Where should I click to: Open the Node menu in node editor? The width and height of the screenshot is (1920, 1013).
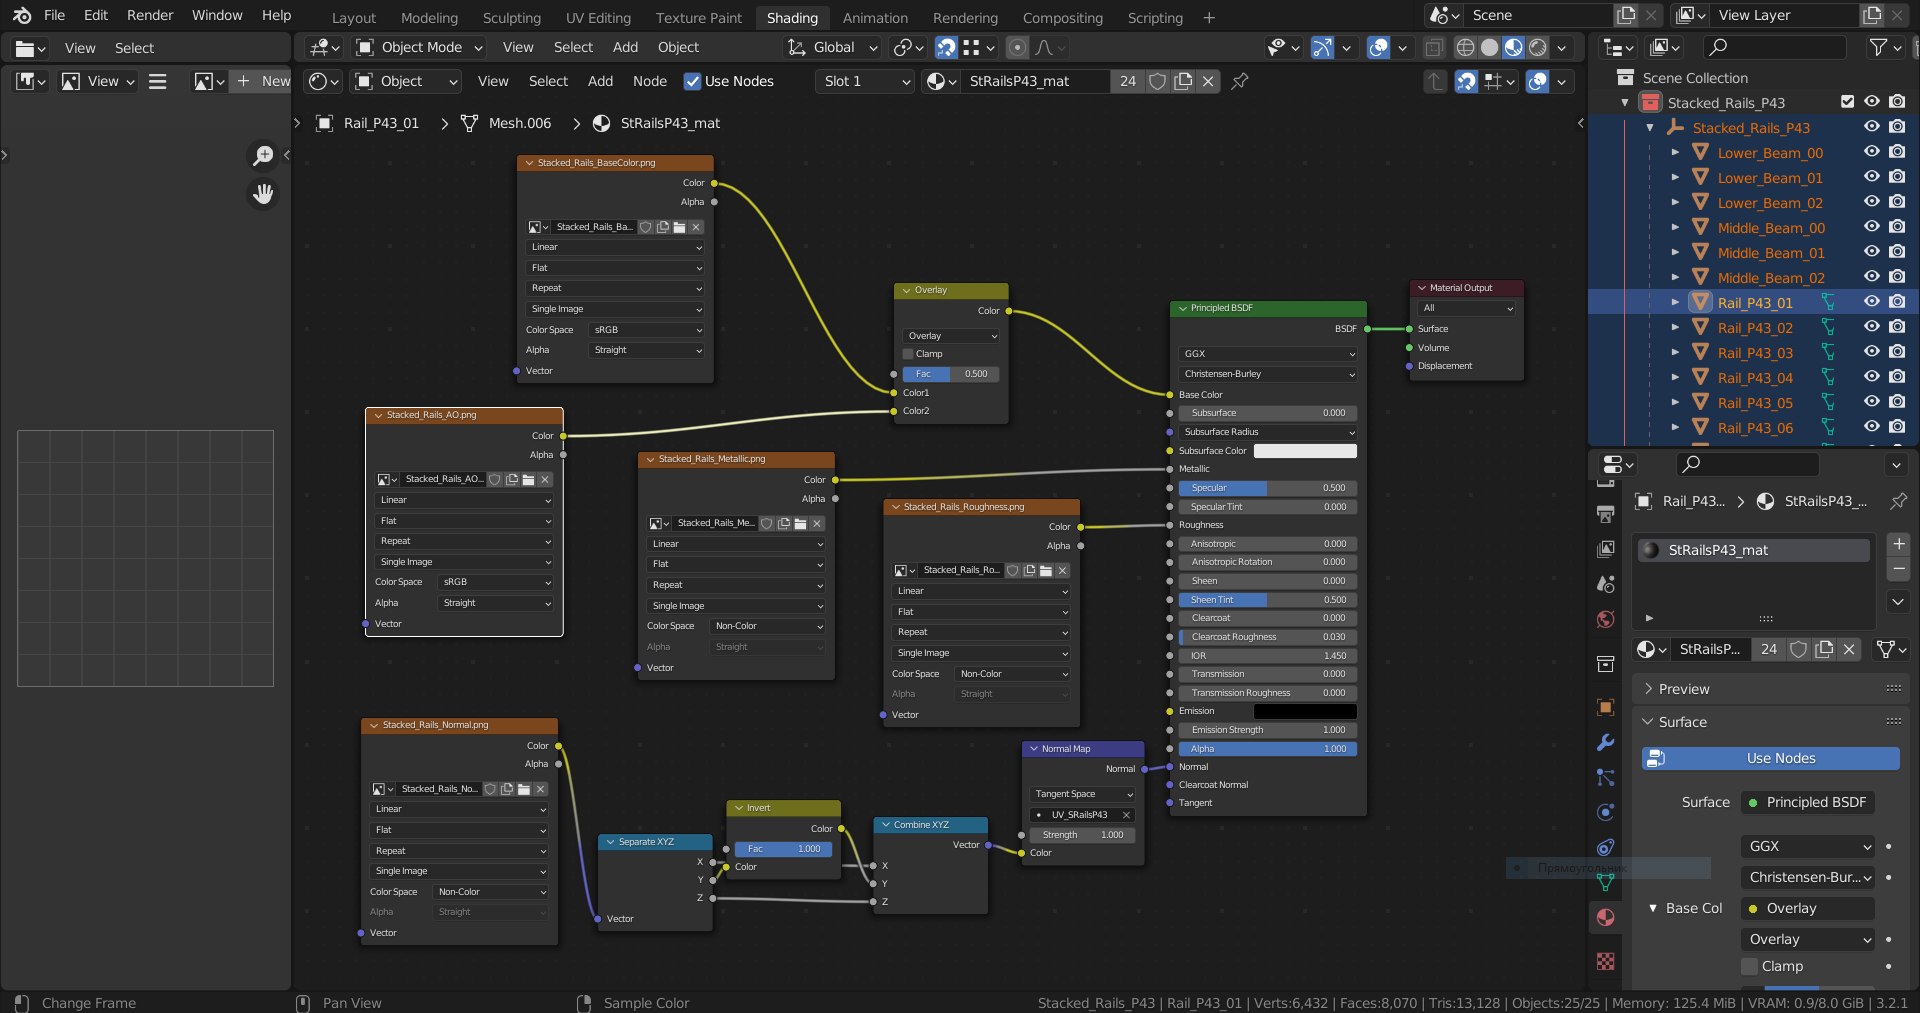coord(650,81)
